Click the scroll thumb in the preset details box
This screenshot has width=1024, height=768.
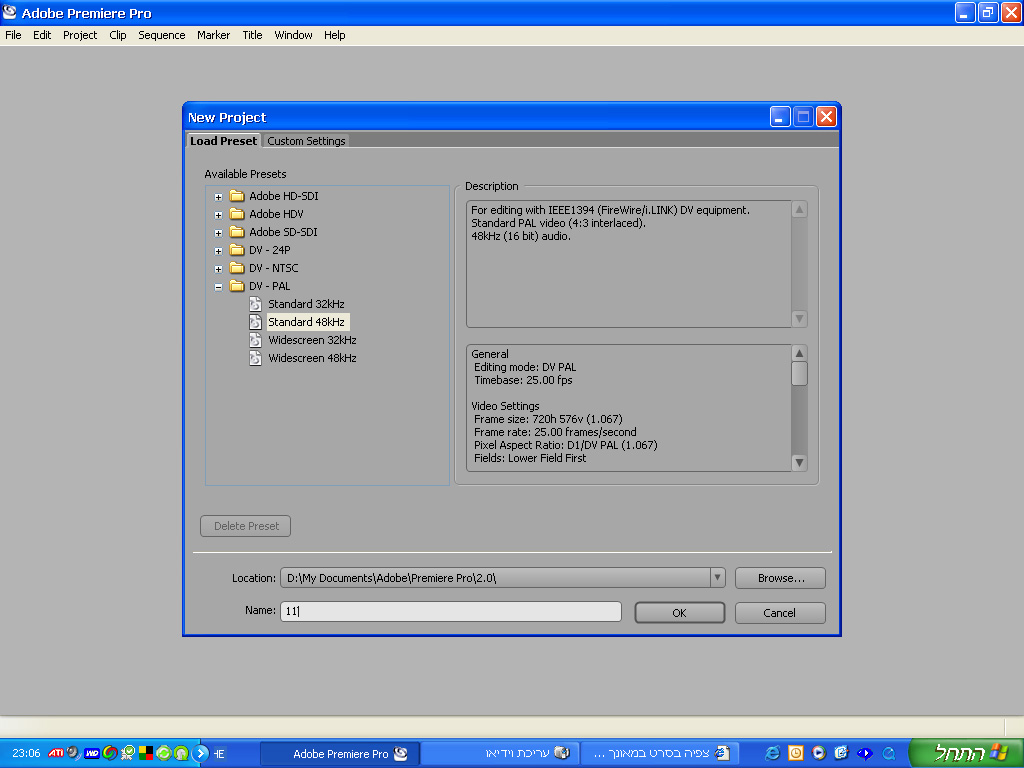799,374
